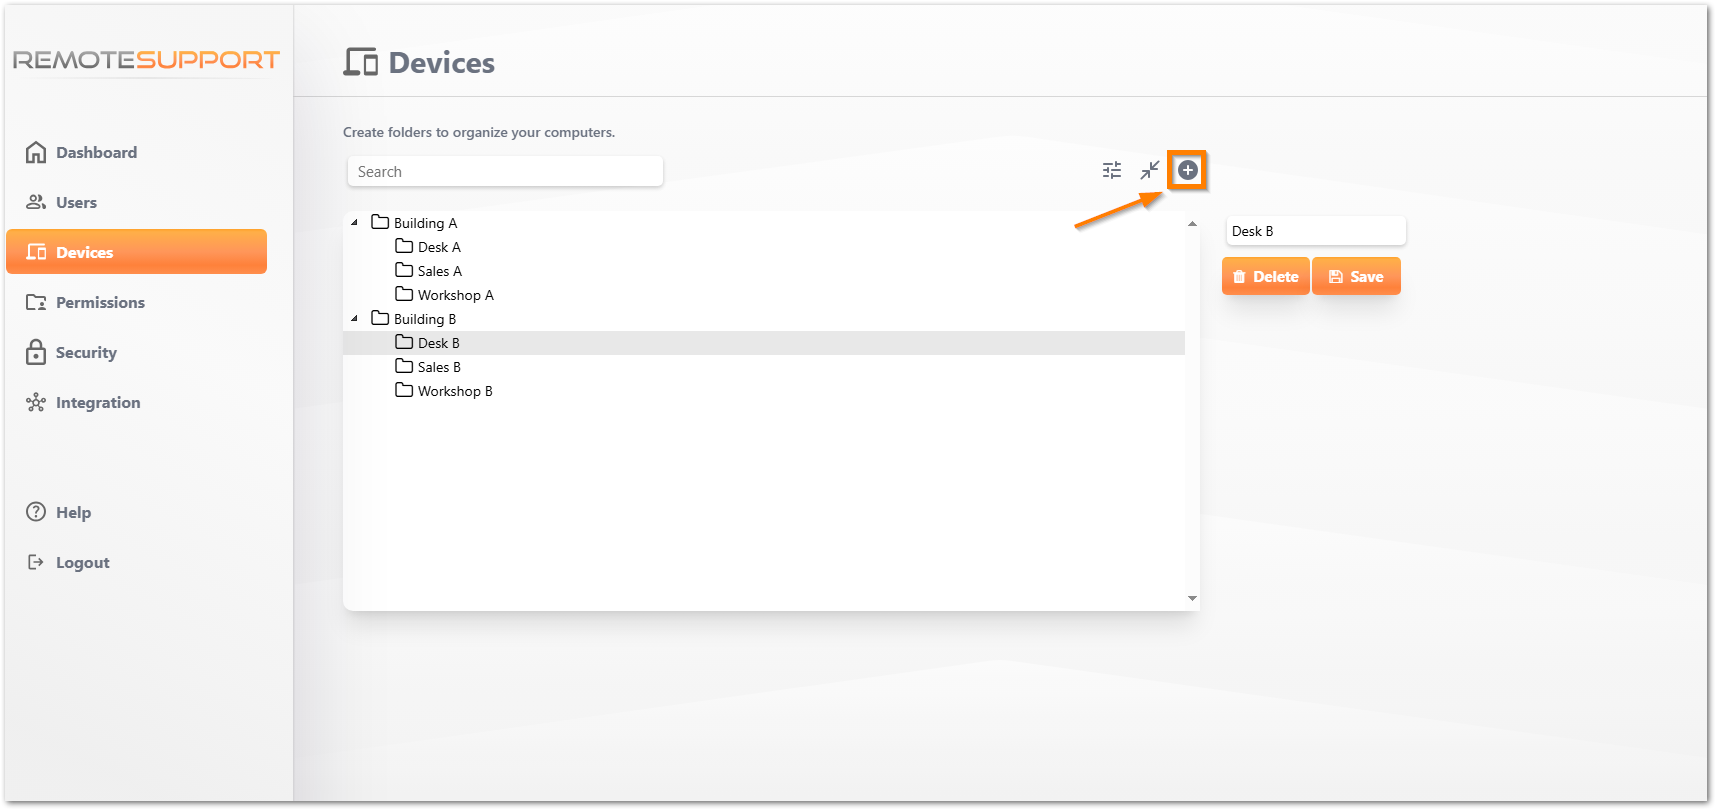Edit the Desk B folder name field
This screenshot has width=1716, height=810.
[x=1315, y=231]
